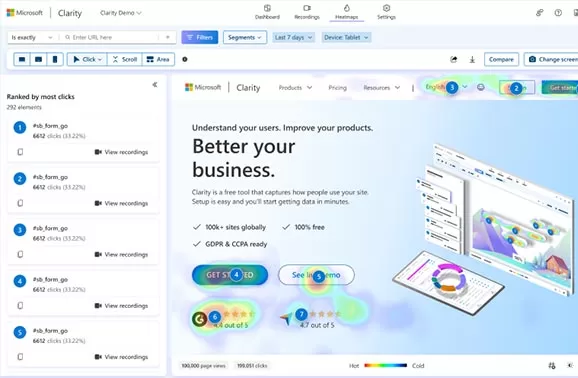Copy the selector of ranked element 2
Viewport: 578px width, 378px height.
20,203
